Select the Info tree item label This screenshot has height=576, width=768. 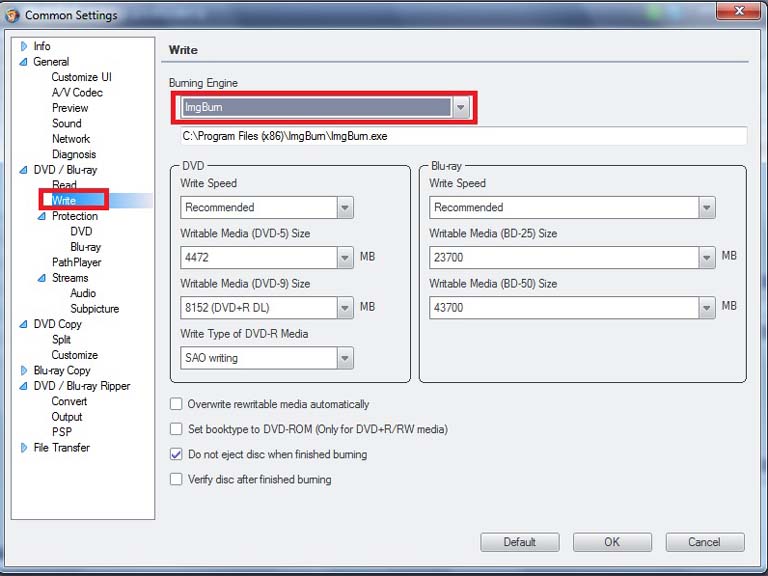(42, 47)
